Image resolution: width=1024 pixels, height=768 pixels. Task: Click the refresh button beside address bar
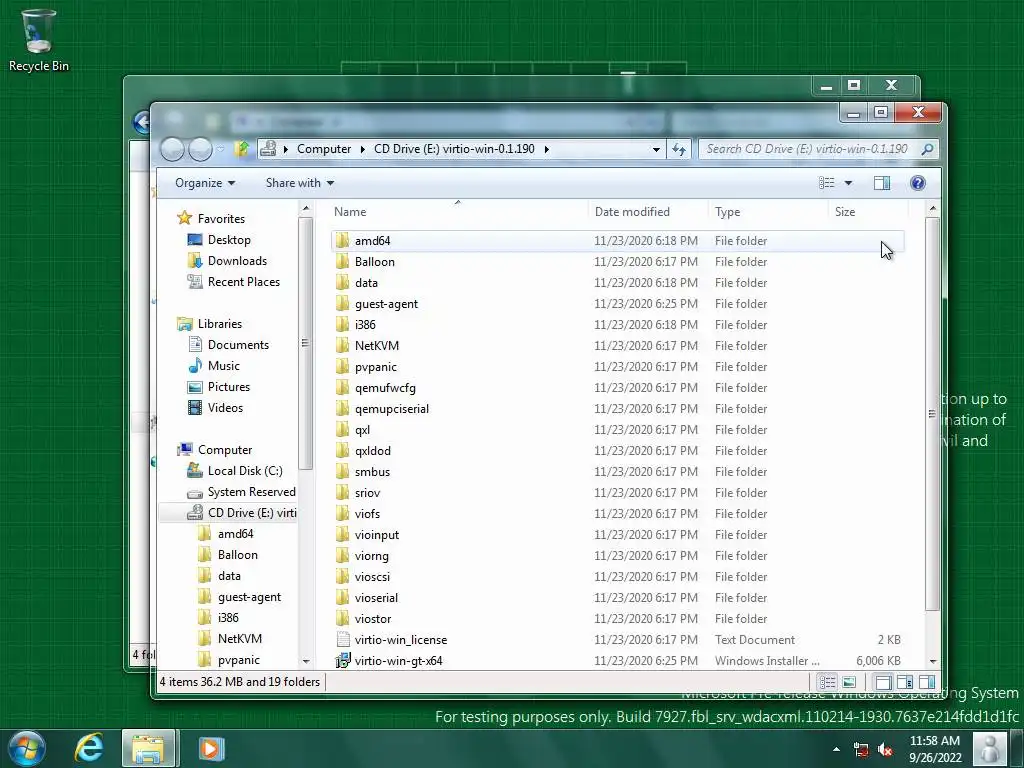[x=679, y=150]
